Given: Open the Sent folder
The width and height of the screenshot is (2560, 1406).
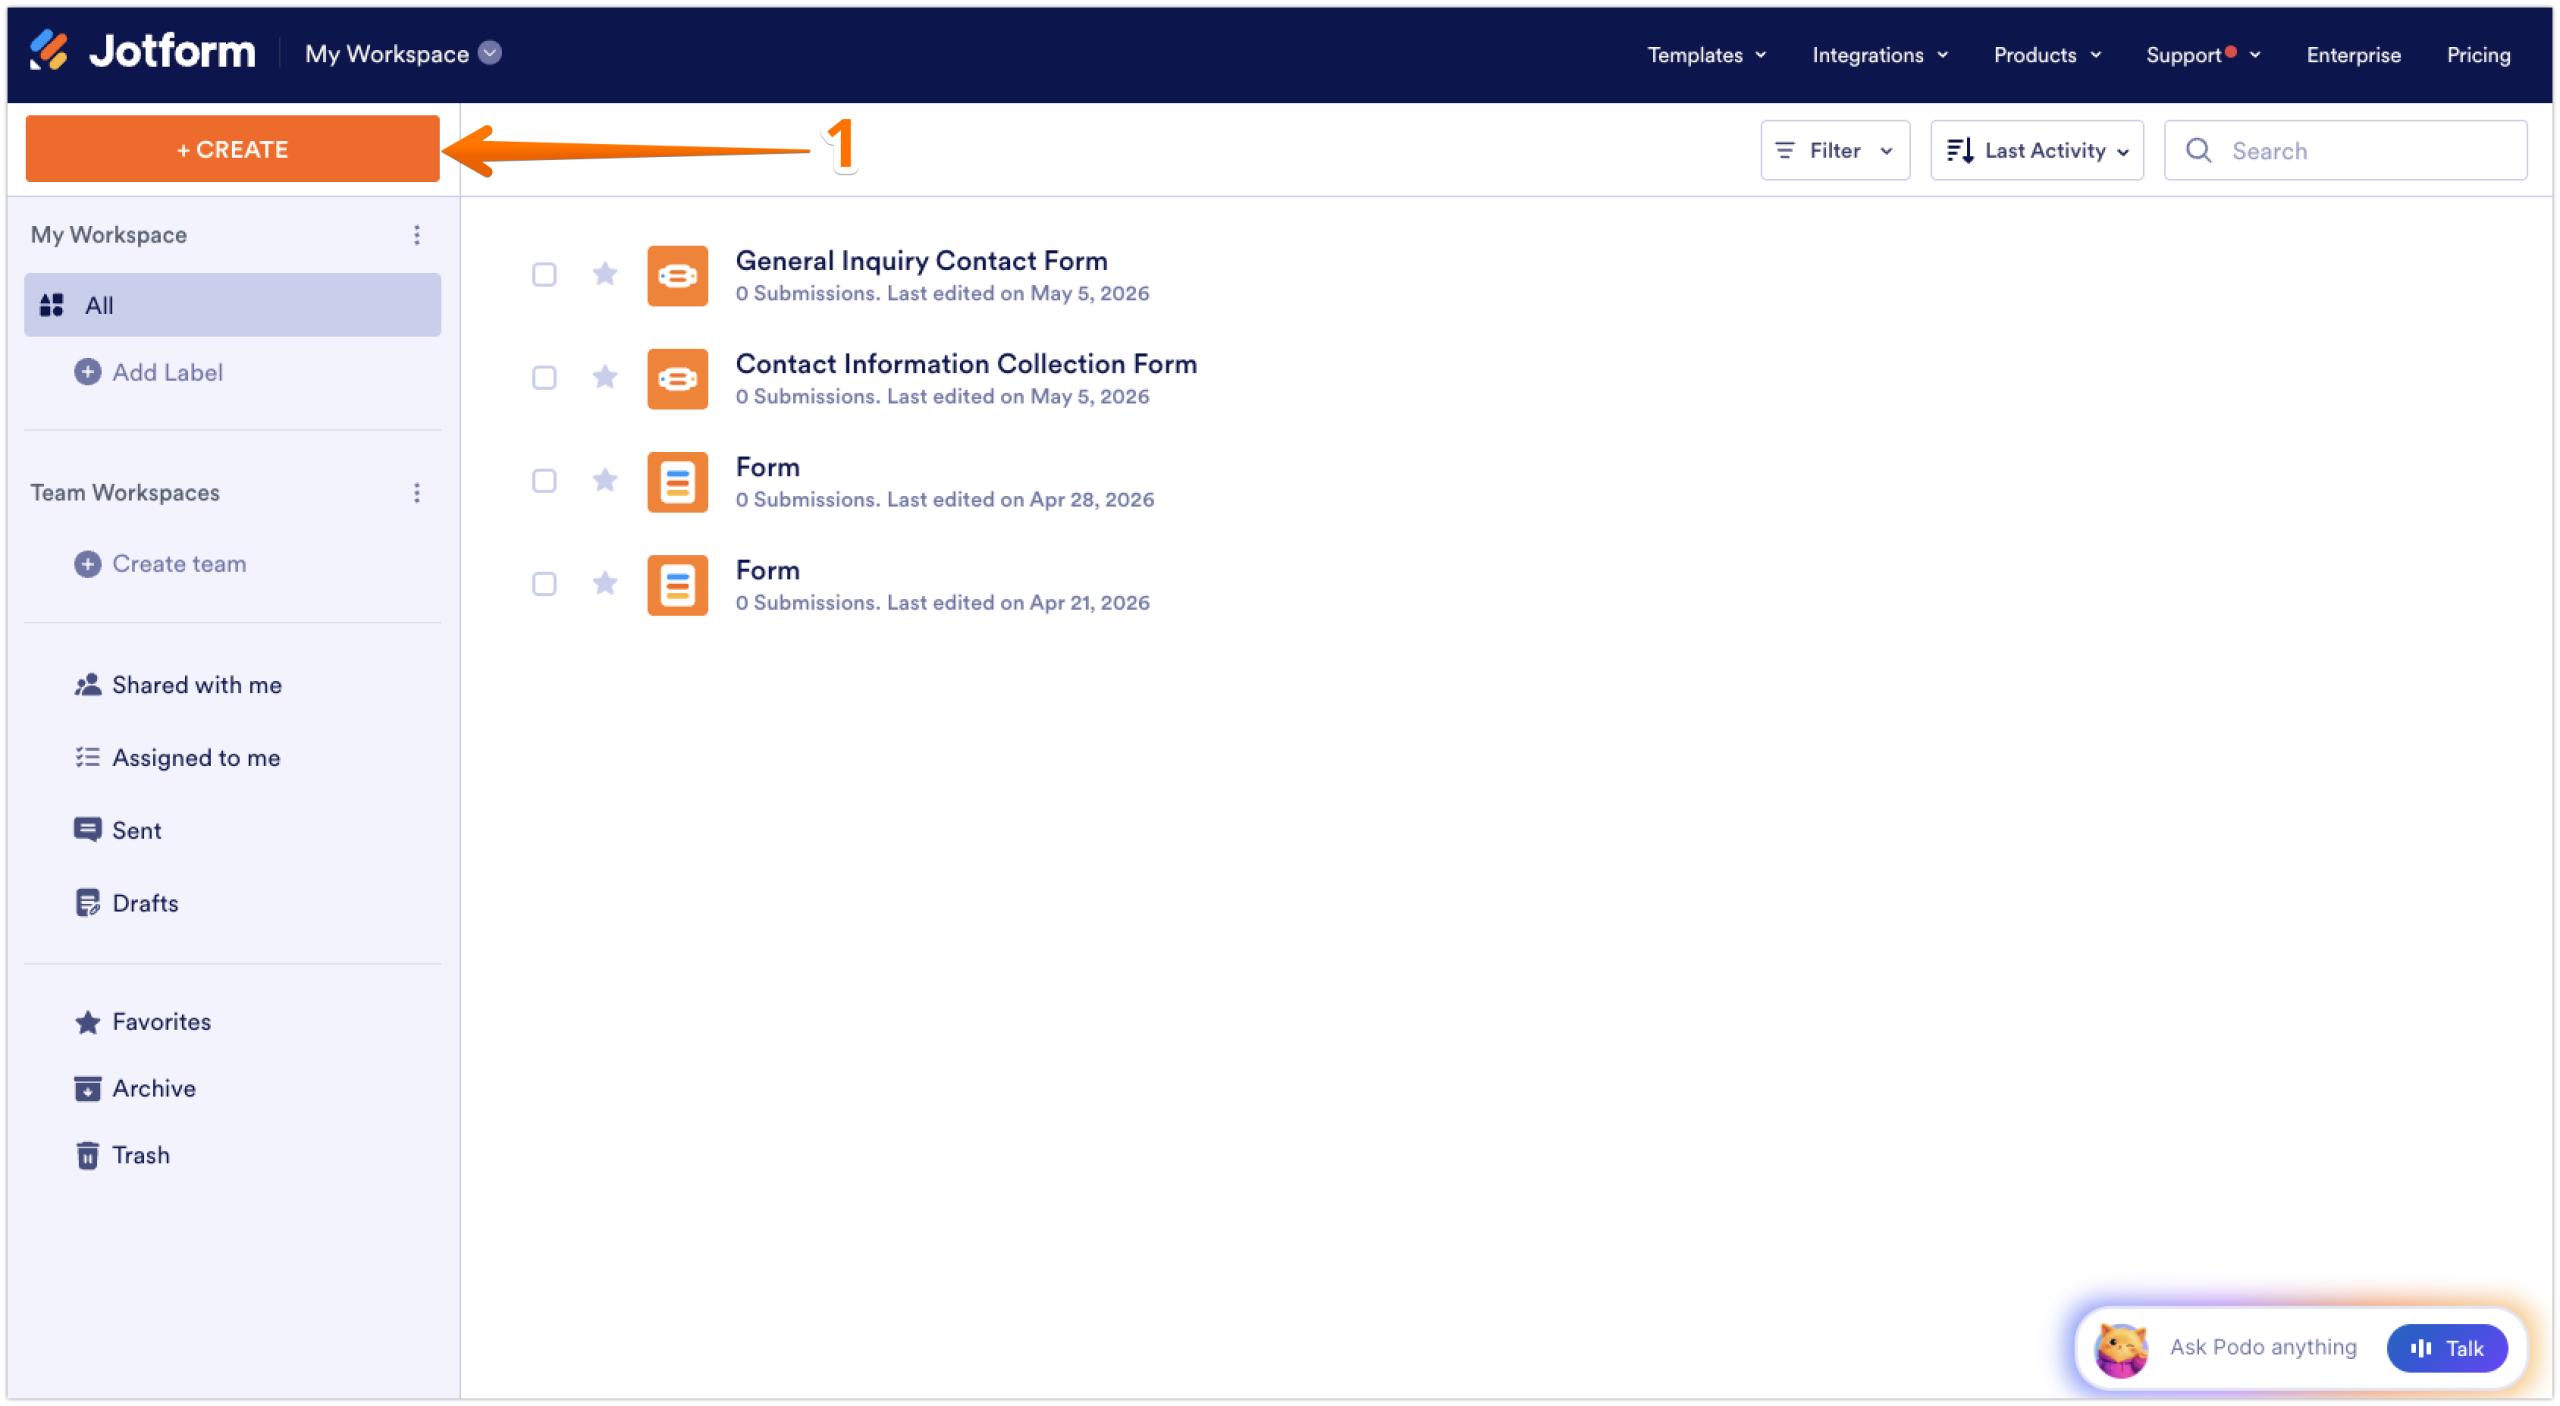Looking at the screenshot, I should [x=118, y=831].
